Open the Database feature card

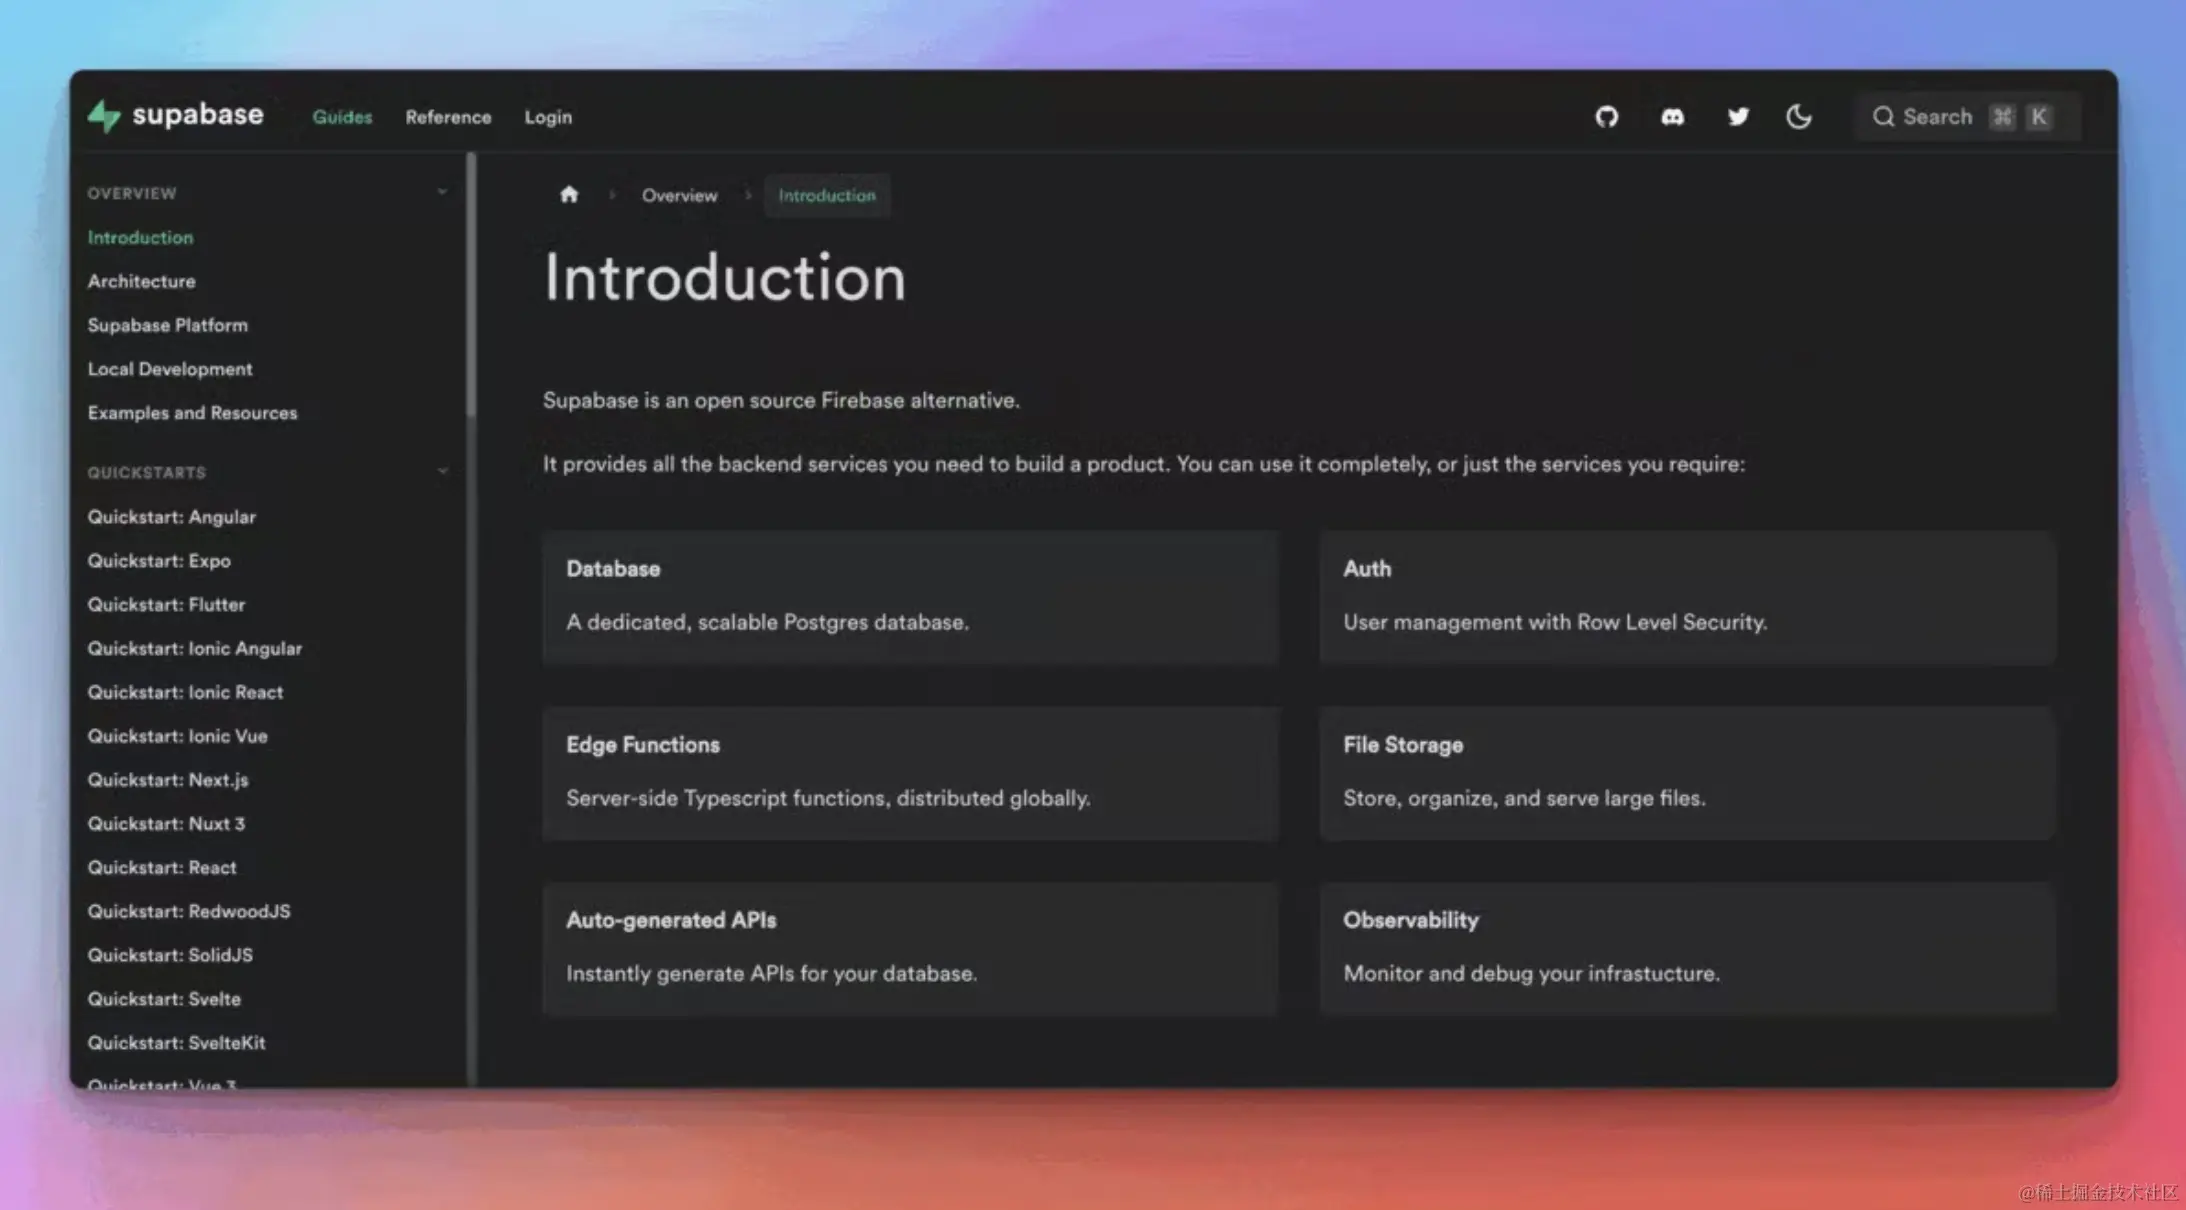(x=910, y=597)
